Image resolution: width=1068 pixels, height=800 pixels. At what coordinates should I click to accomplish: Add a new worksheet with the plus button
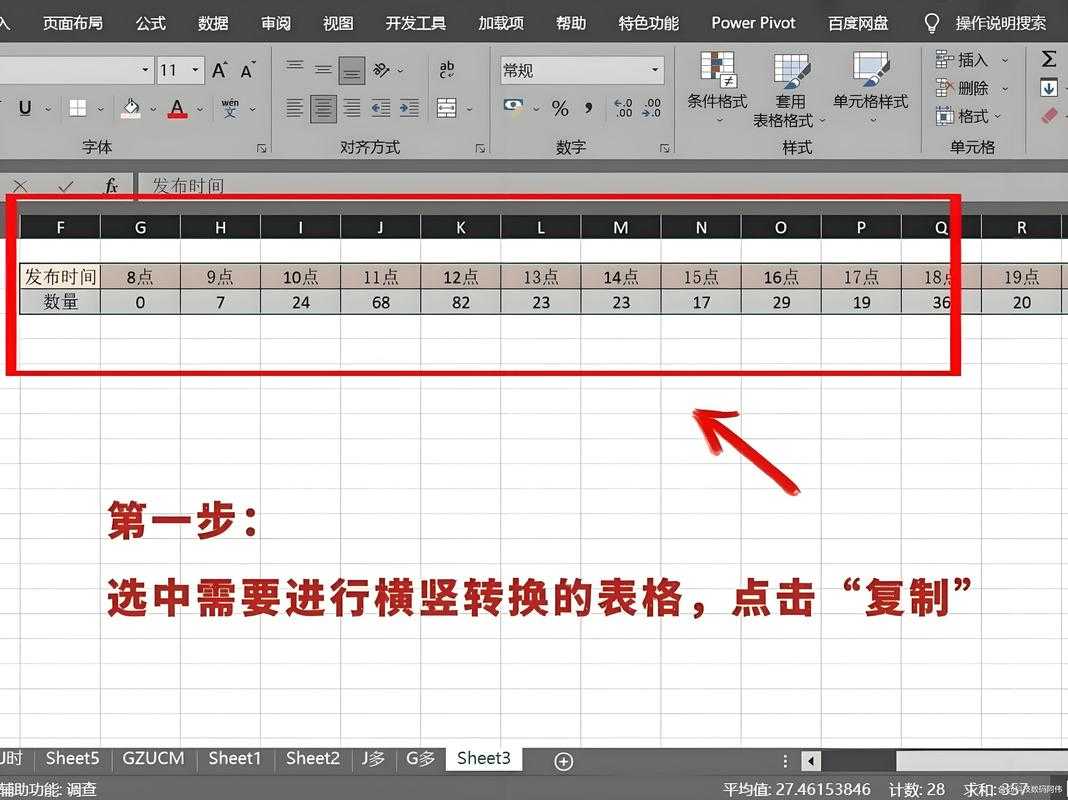point(563,761)
